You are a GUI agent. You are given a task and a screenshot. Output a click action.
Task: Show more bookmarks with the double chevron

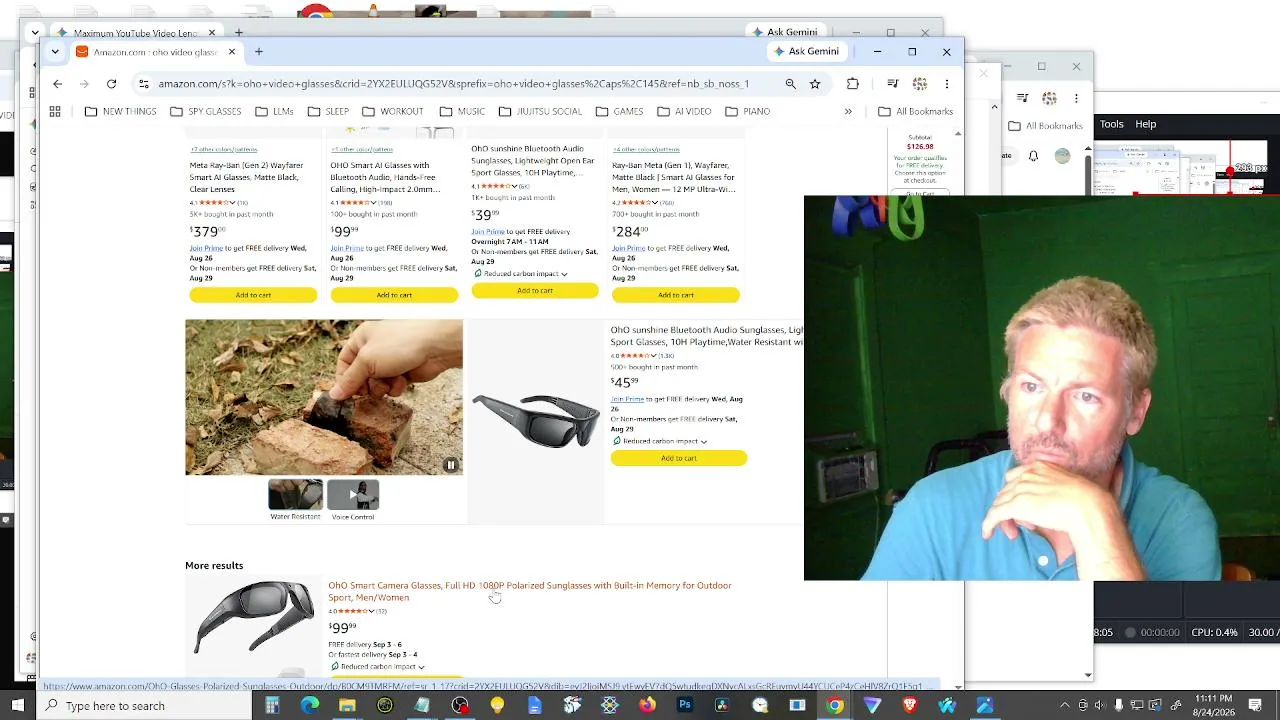(x=848, y=111)
